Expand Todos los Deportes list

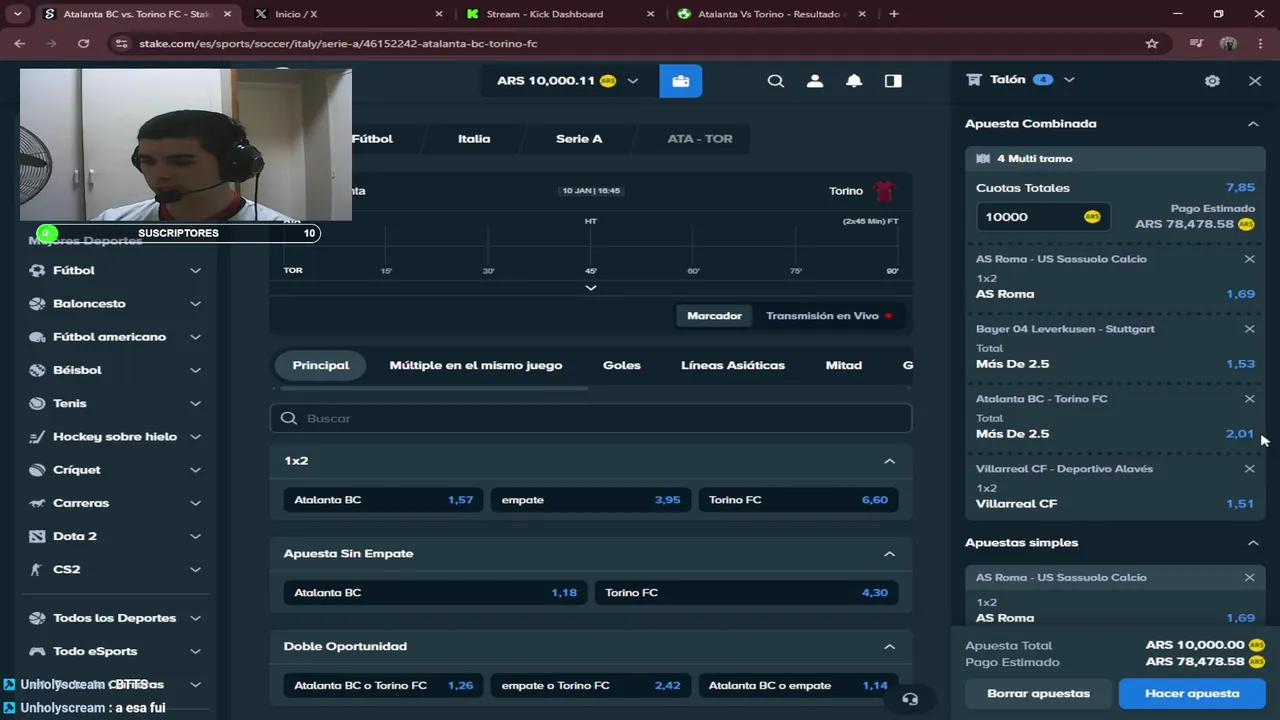click(x=195, y=618)
